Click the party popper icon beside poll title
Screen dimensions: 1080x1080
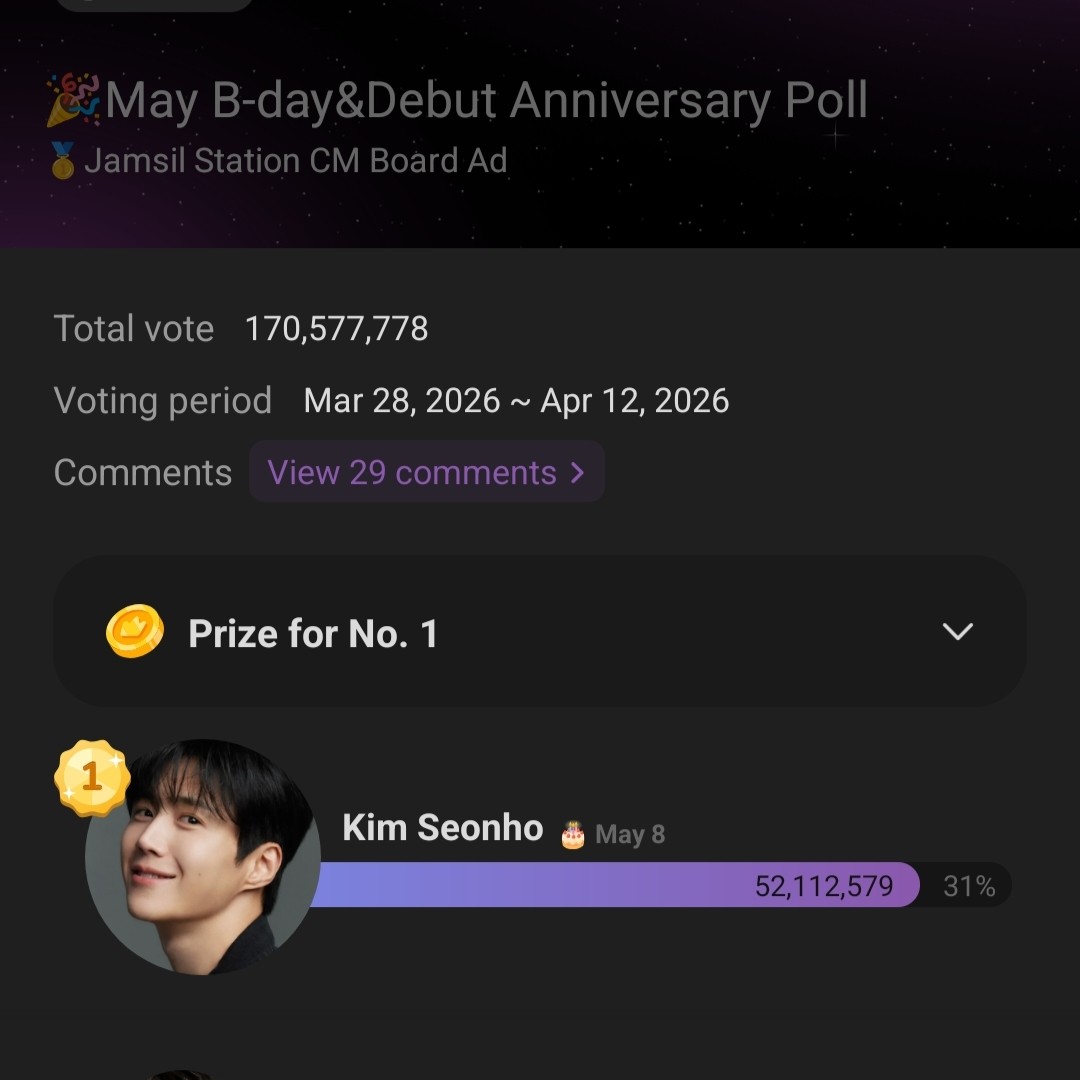74,101
